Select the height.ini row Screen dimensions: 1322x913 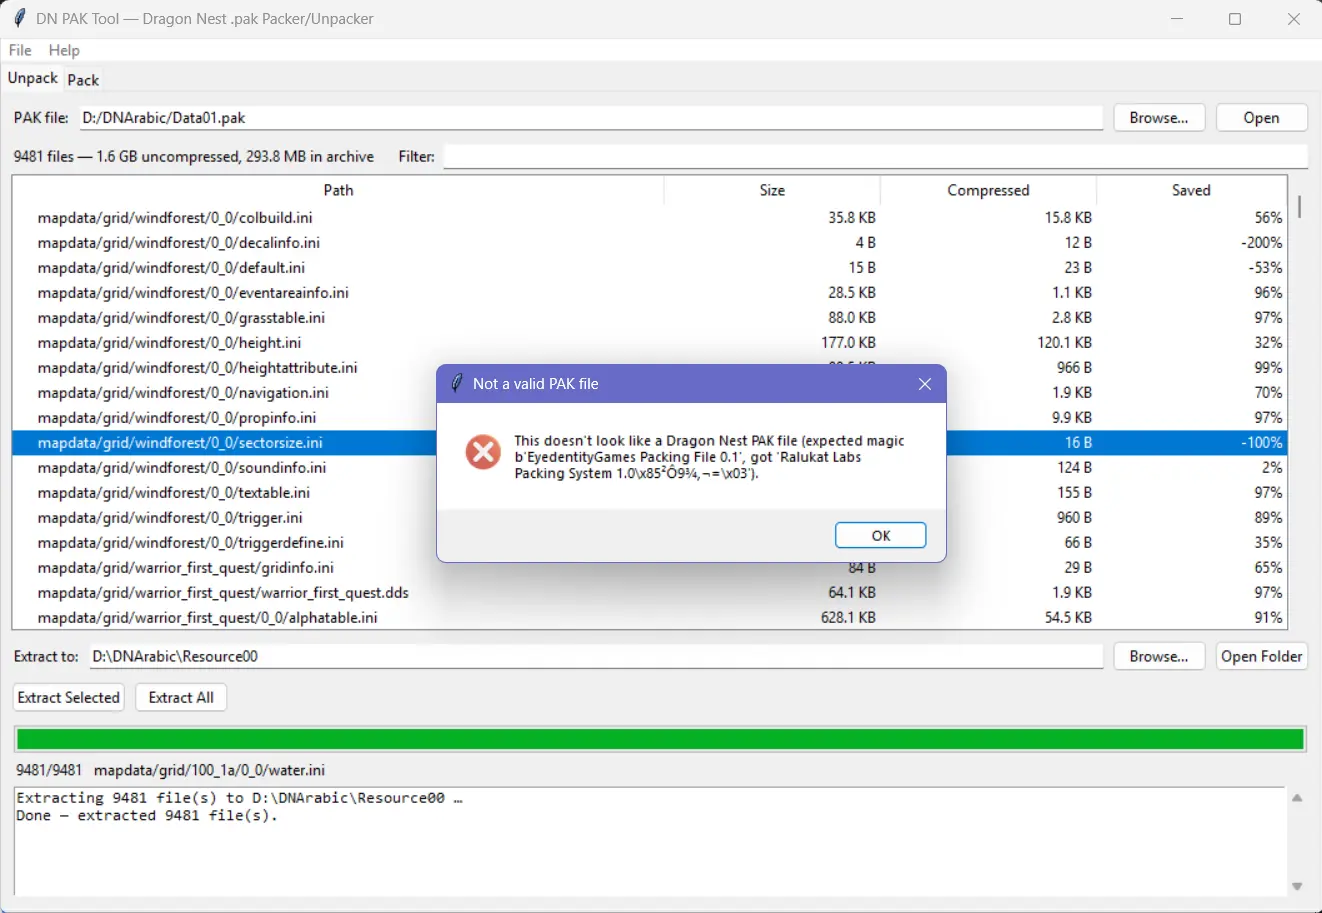tap(649, 342)
